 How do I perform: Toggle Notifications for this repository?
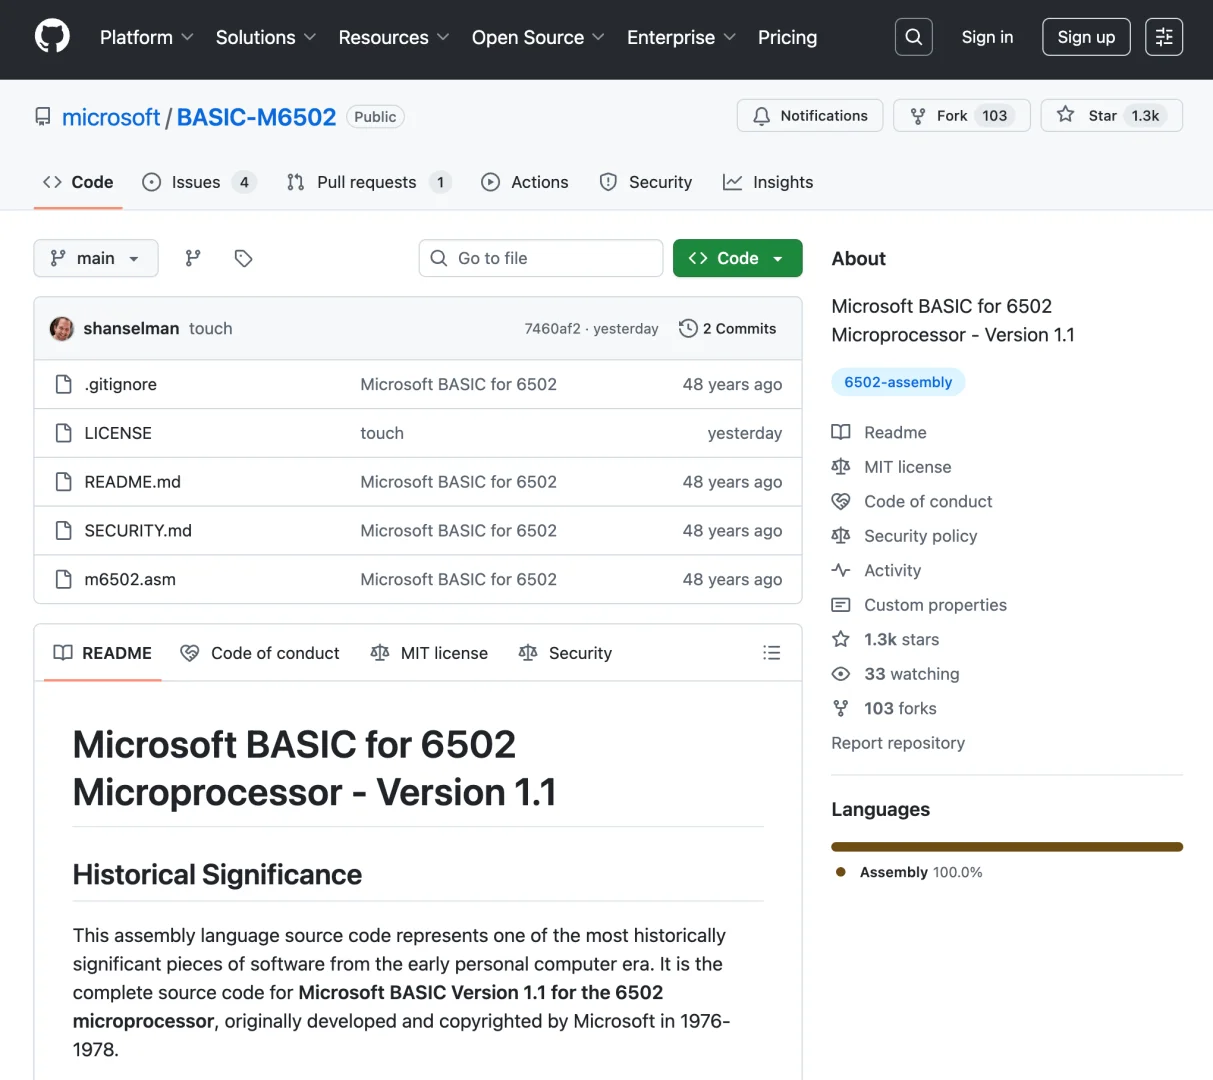pyautogui.click(x=810, y=116)
